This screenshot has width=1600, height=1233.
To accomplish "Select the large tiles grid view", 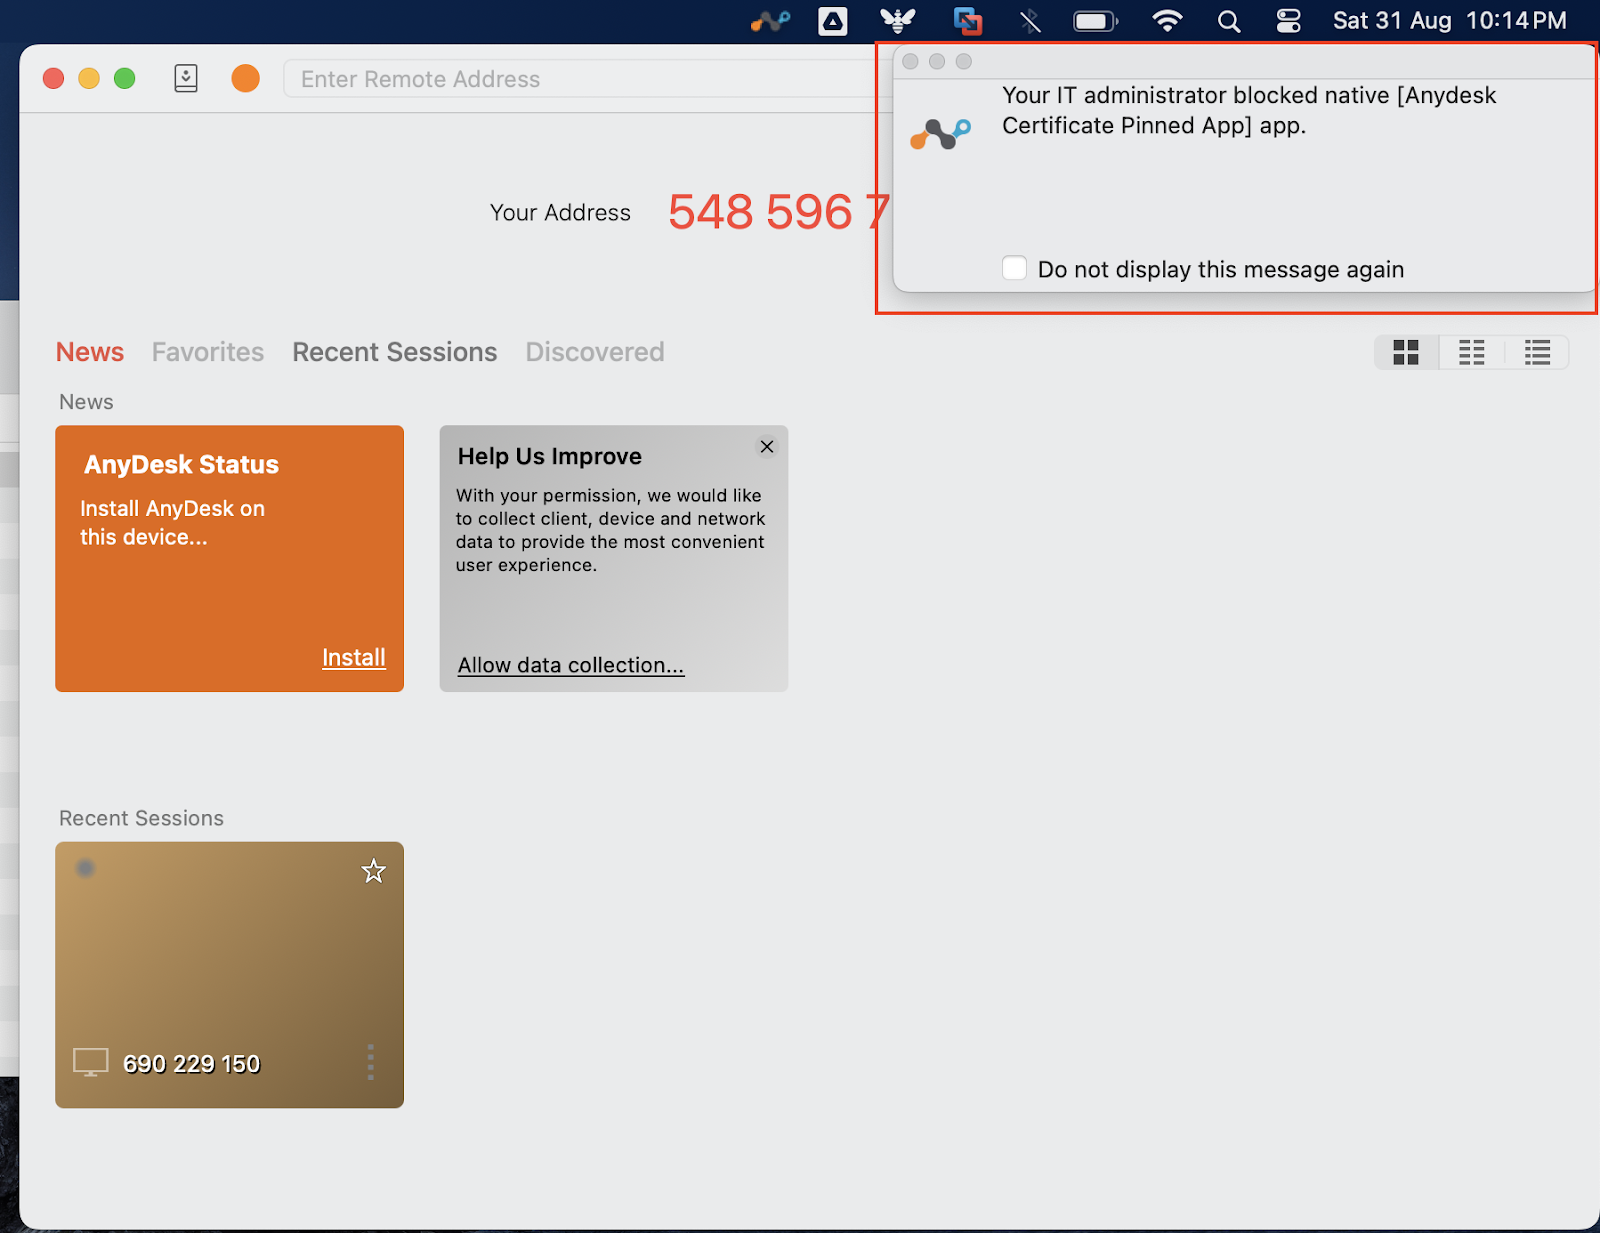I will [1406, 352].
